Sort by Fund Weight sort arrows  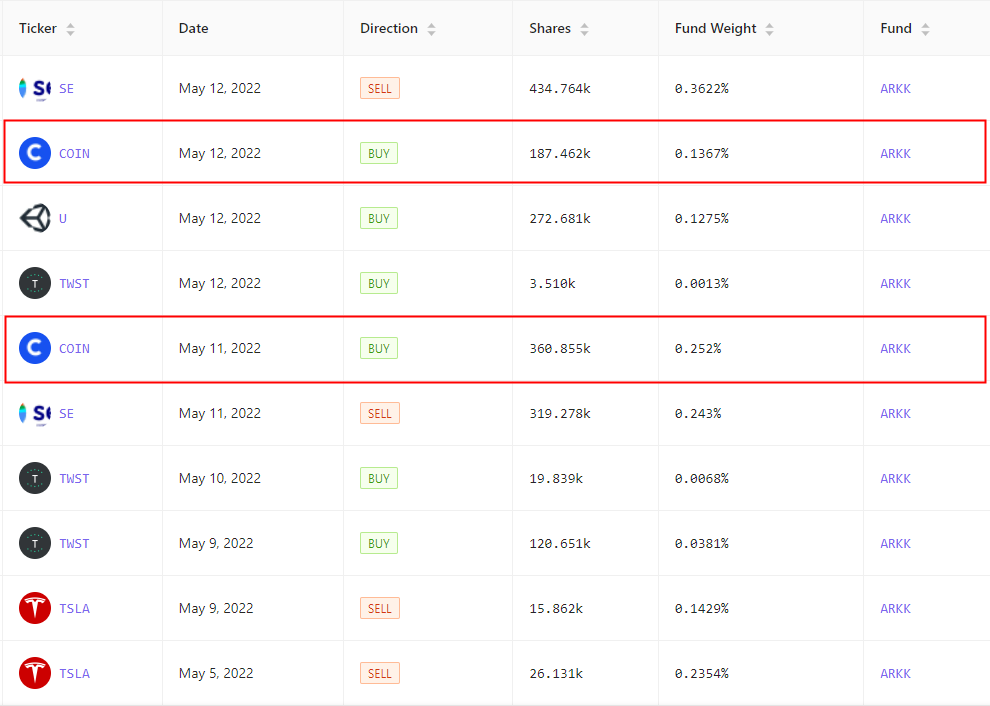(770, 29)
